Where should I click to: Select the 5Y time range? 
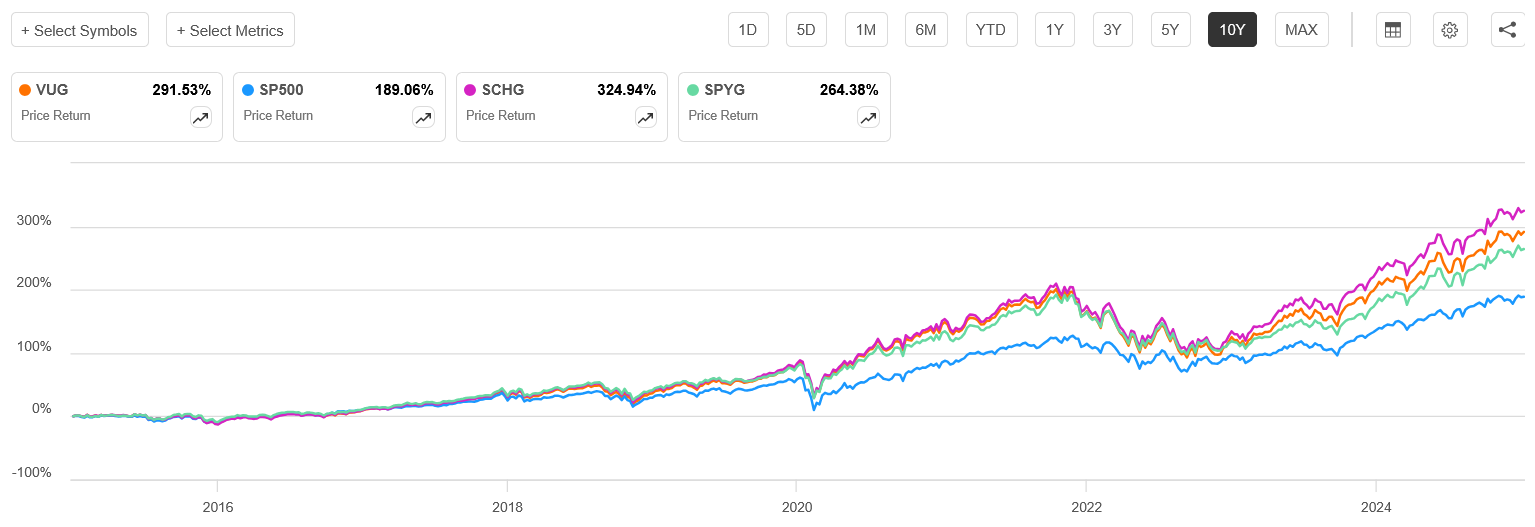pos(1170,30)
